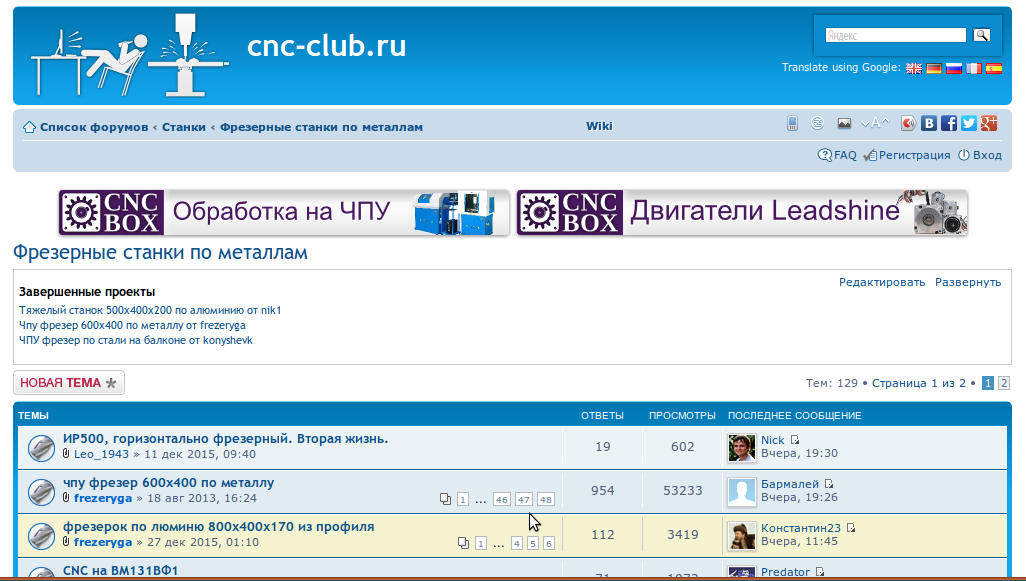The image size is (1026, 581).
Task: Click the down-arrow that decreases font size
Action: [x=866, y=123]
